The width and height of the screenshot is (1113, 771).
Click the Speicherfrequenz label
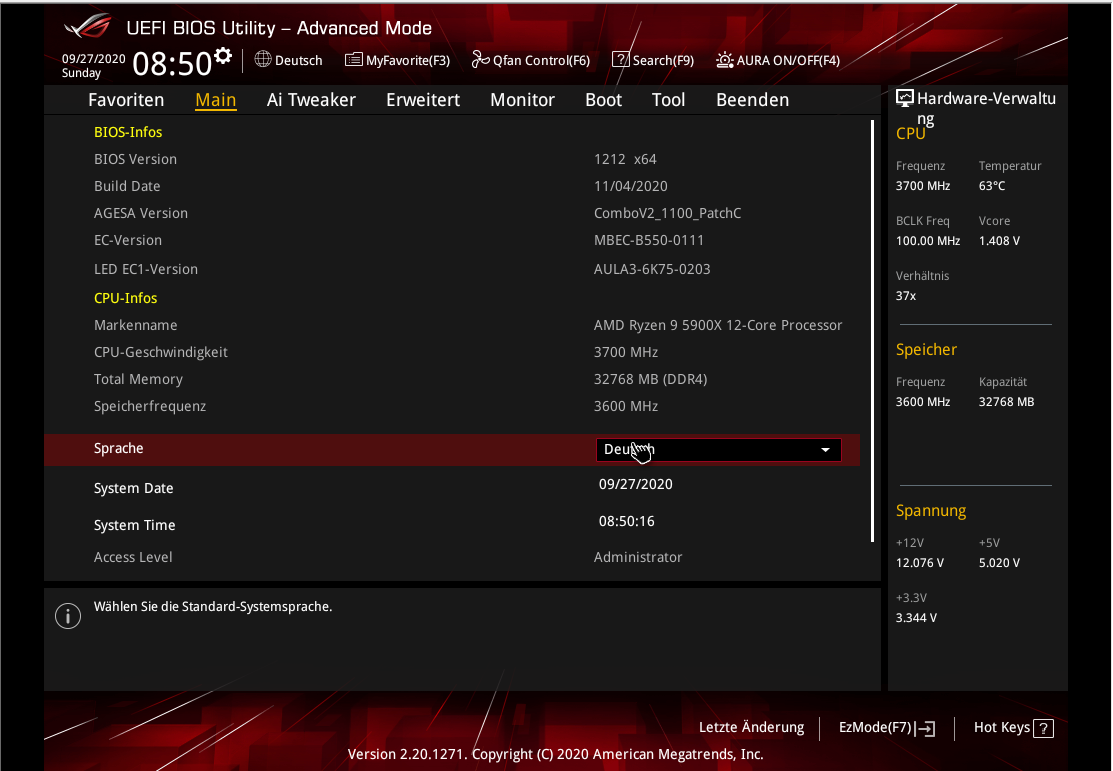[x=150, y=406]
